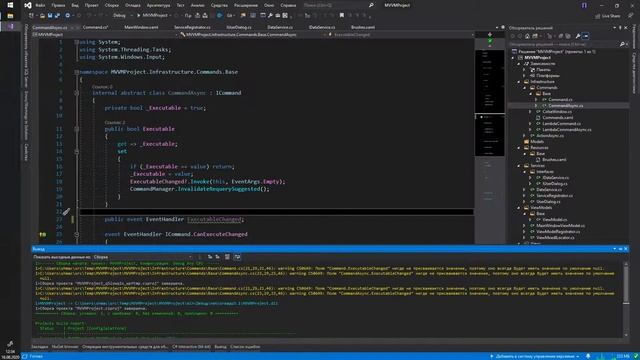Open the Вид menu
The image size is (640, 360).
click(x=75, y=5)
